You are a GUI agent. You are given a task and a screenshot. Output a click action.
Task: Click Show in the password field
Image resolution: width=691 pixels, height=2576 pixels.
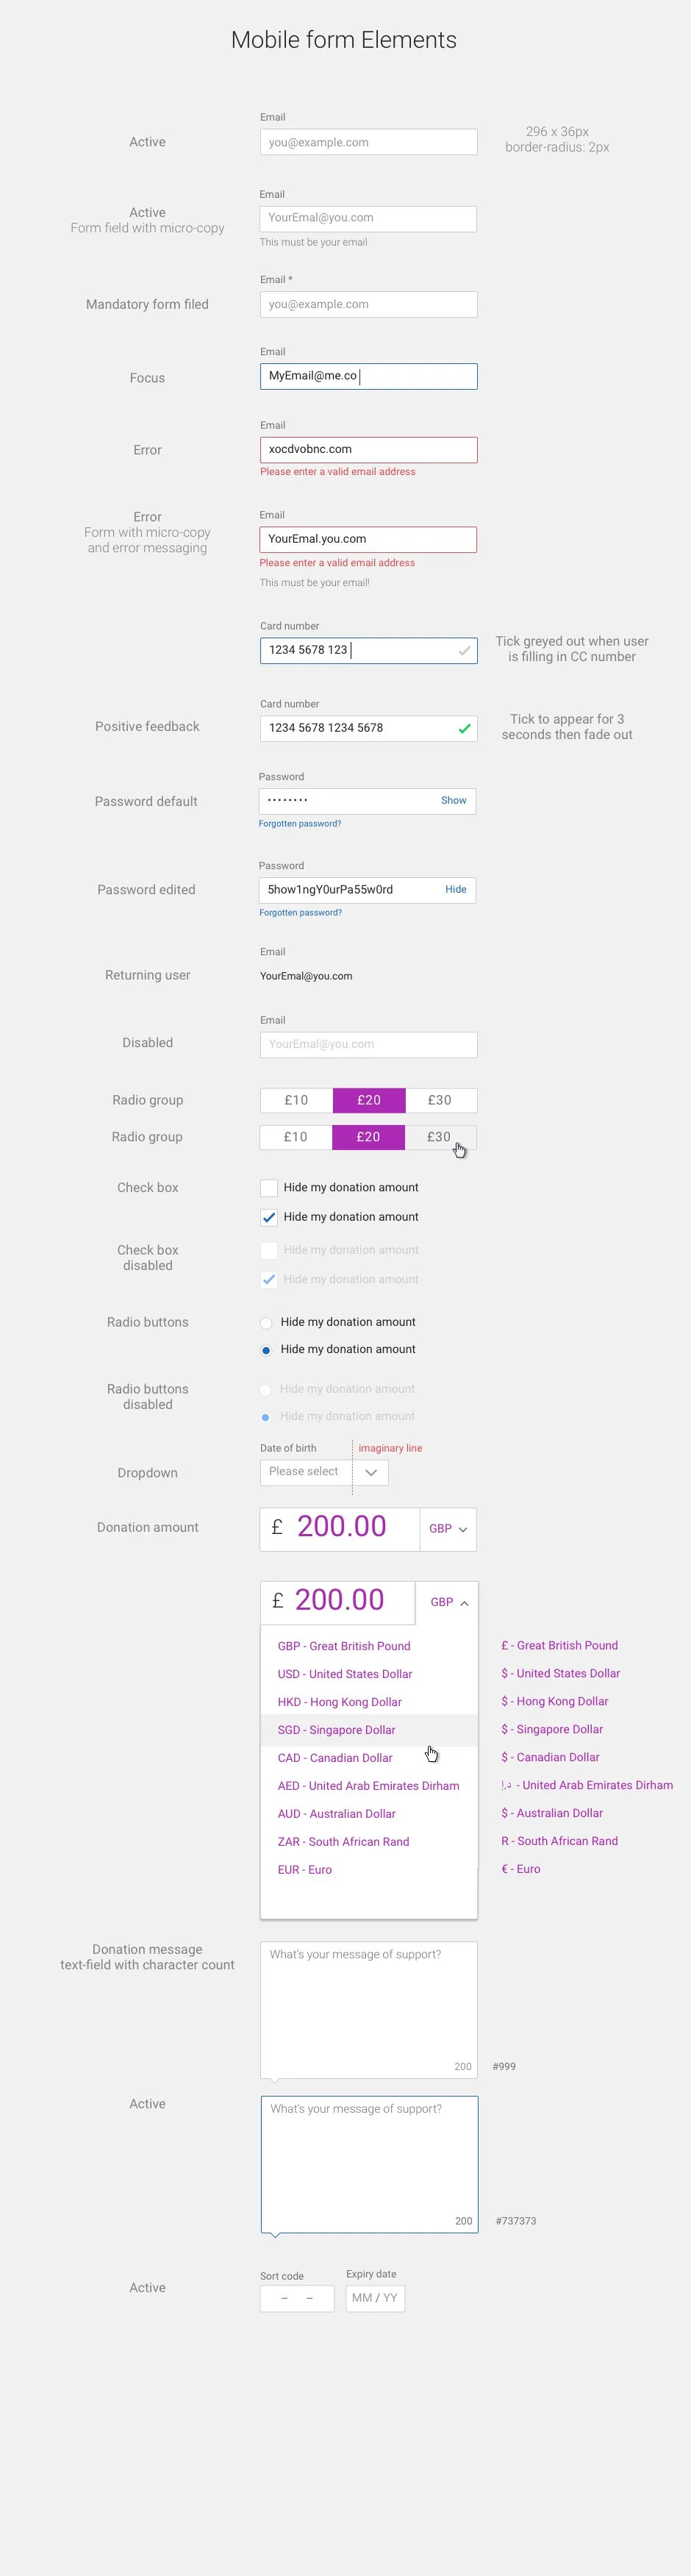coord(453,801)
